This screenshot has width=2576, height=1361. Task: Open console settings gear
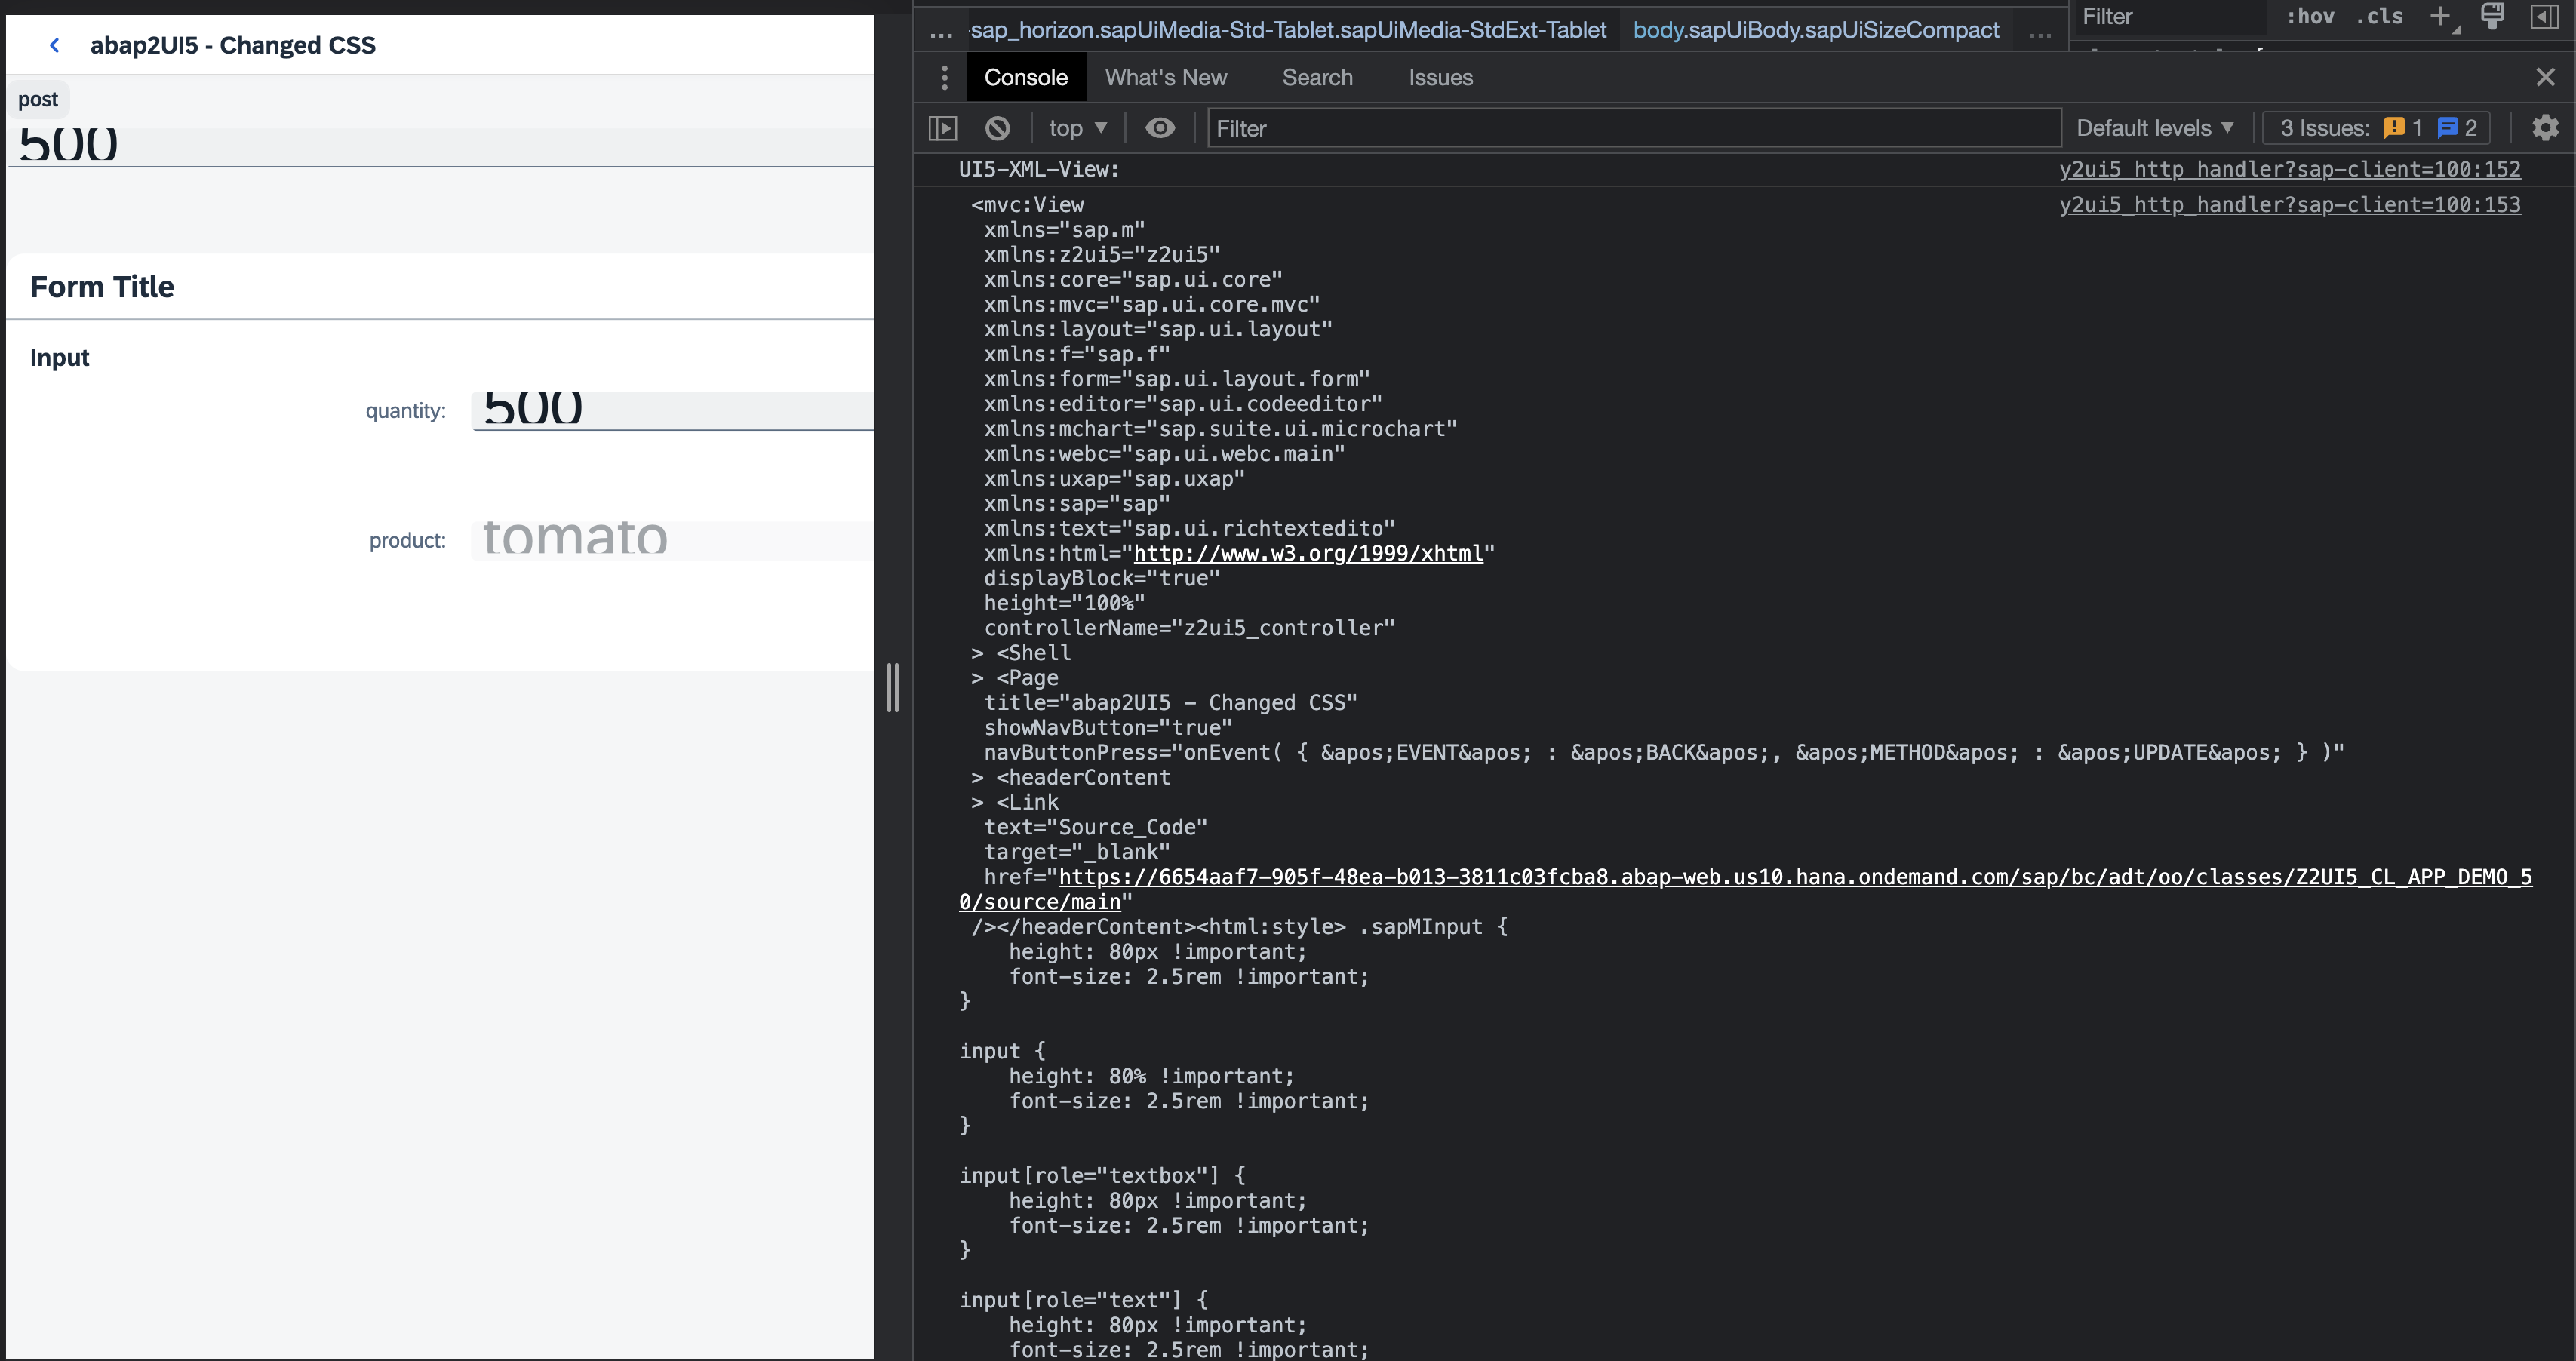point(2546,127)
